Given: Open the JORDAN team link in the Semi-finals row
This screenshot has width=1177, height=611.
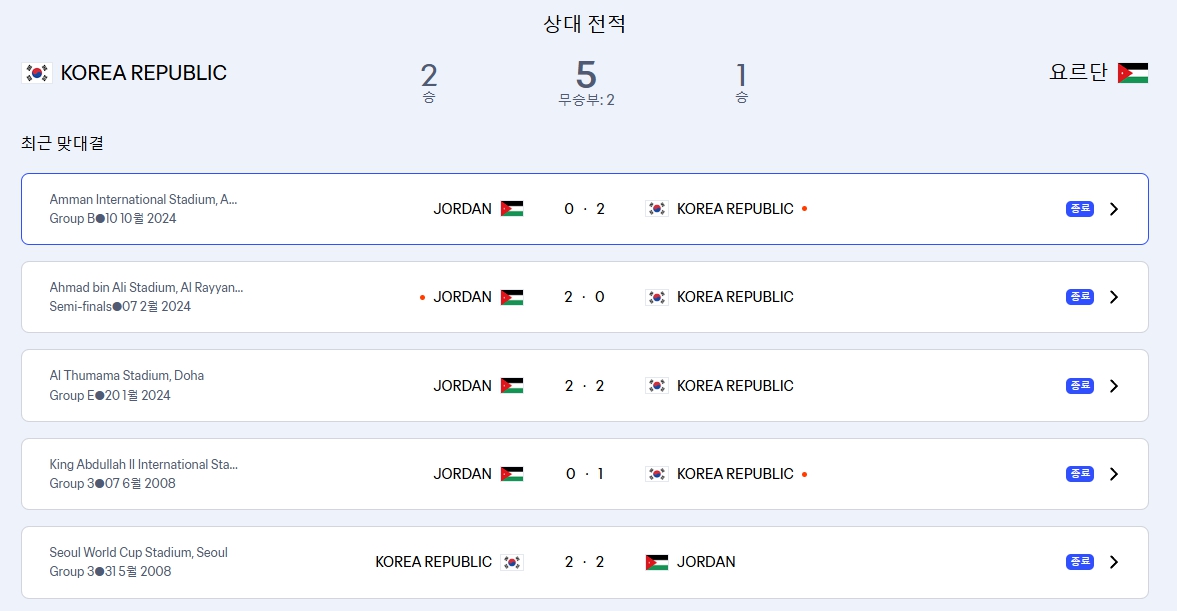Looking at the screenshot, I should (x=463, y=296).
